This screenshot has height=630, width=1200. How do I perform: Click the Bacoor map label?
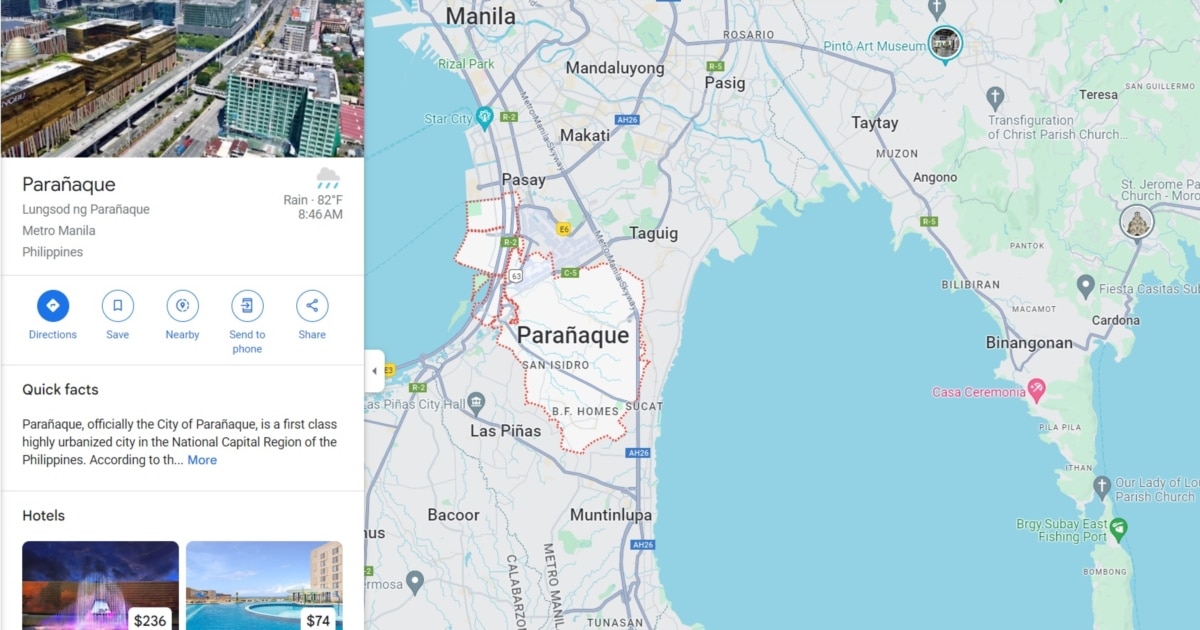[453, 515]
